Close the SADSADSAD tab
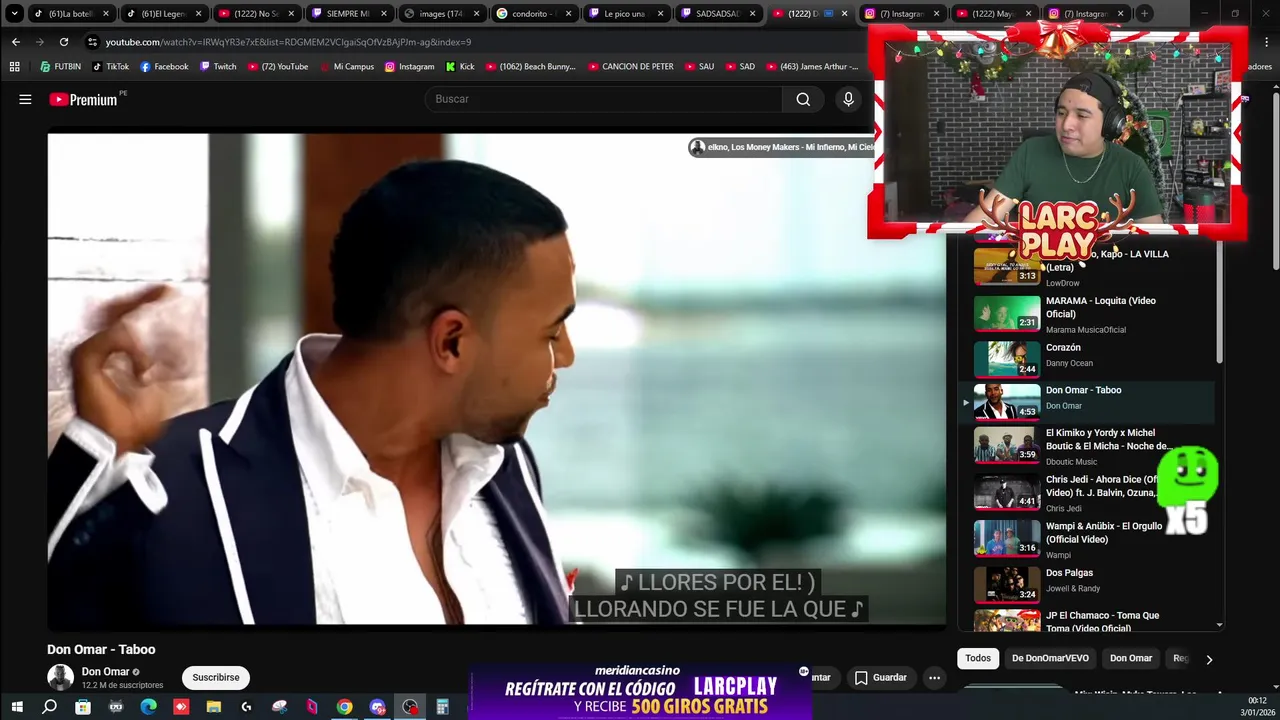 coord(753,14)
